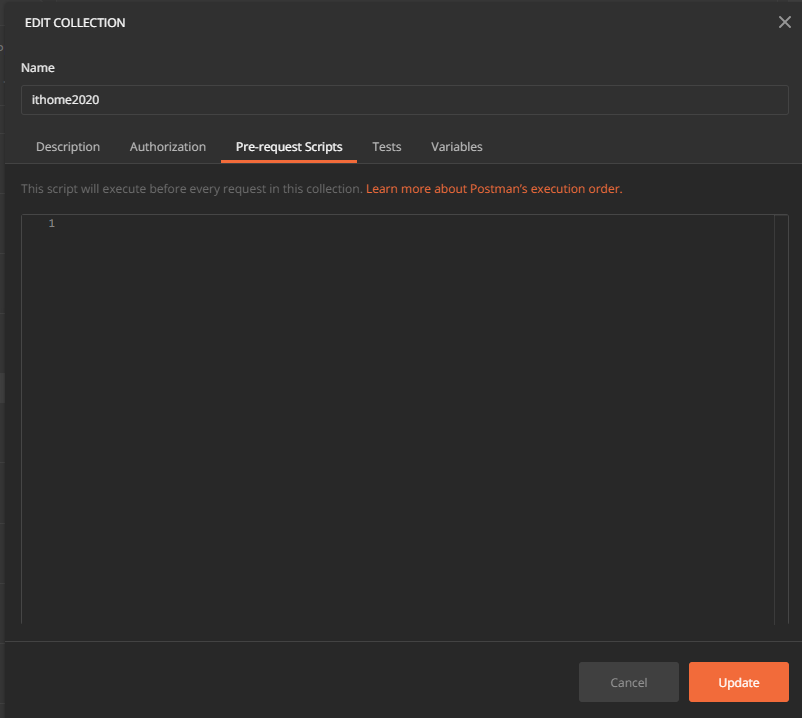Select the Pre-request Scripts tab
The height and width of the screenshot is (718, 802).
[x=289, y=147]
